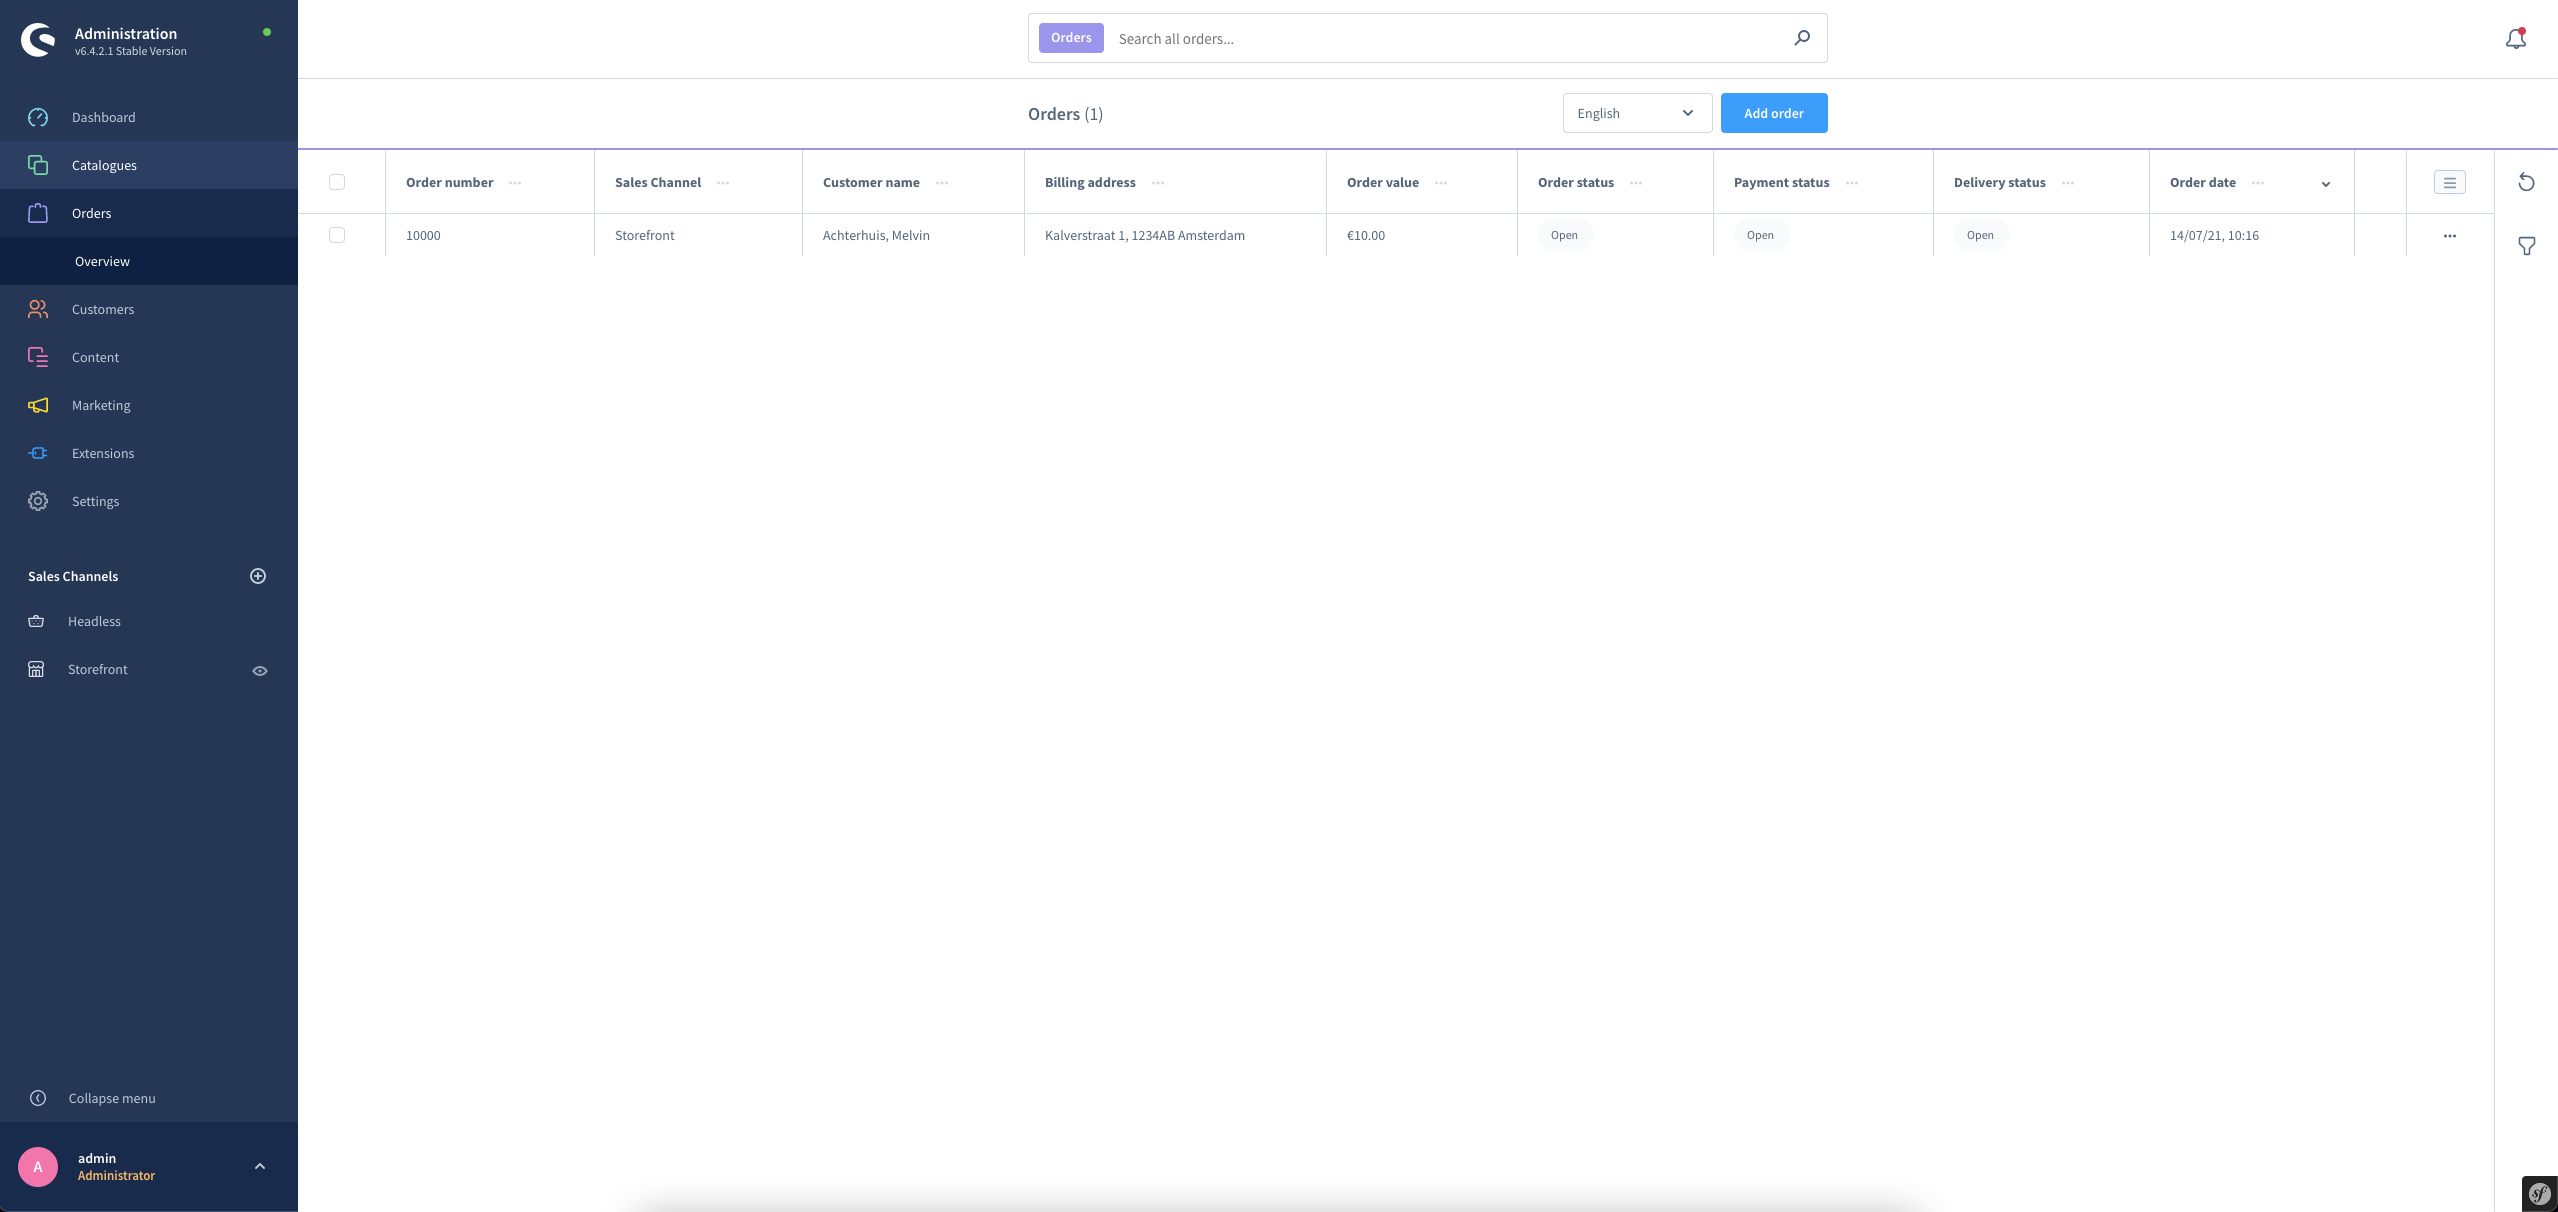The width and height of the screenshot is (2558, 1212).
Task: Open context menu for order 10000
Action: point(2449,236)
